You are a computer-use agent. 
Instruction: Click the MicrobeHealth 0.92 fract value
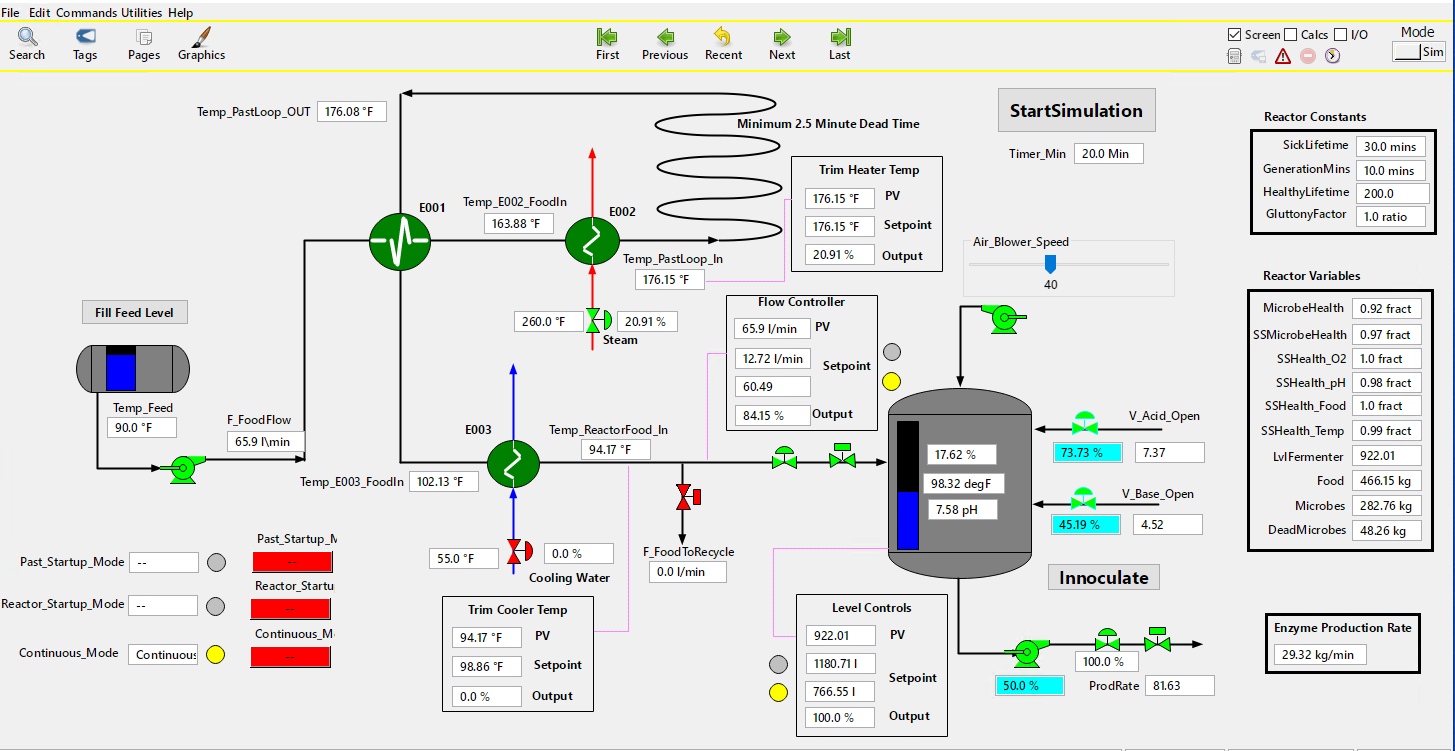[1386, 309]
